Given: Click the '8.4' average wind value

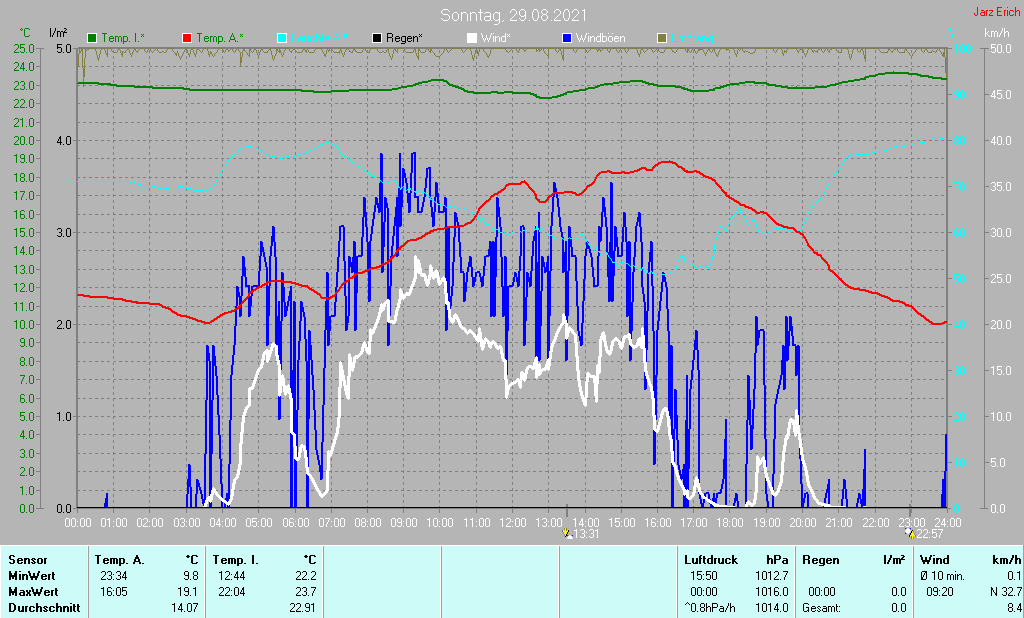Looking at the screenshot, I should [1014, 608].
